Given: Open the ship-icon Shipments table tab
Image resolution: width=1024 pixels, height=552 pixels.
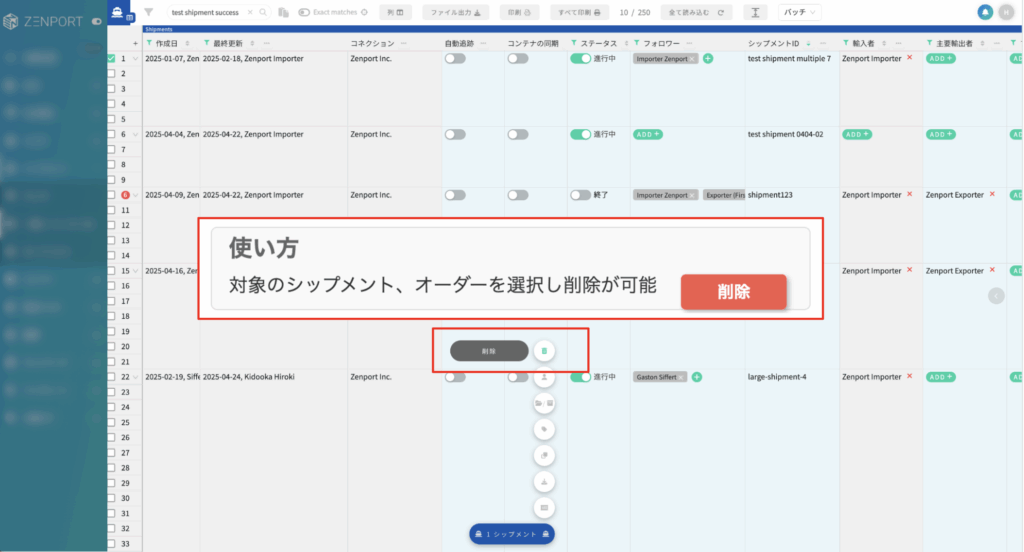Looking at the screenshot, I should click(118, 12).
